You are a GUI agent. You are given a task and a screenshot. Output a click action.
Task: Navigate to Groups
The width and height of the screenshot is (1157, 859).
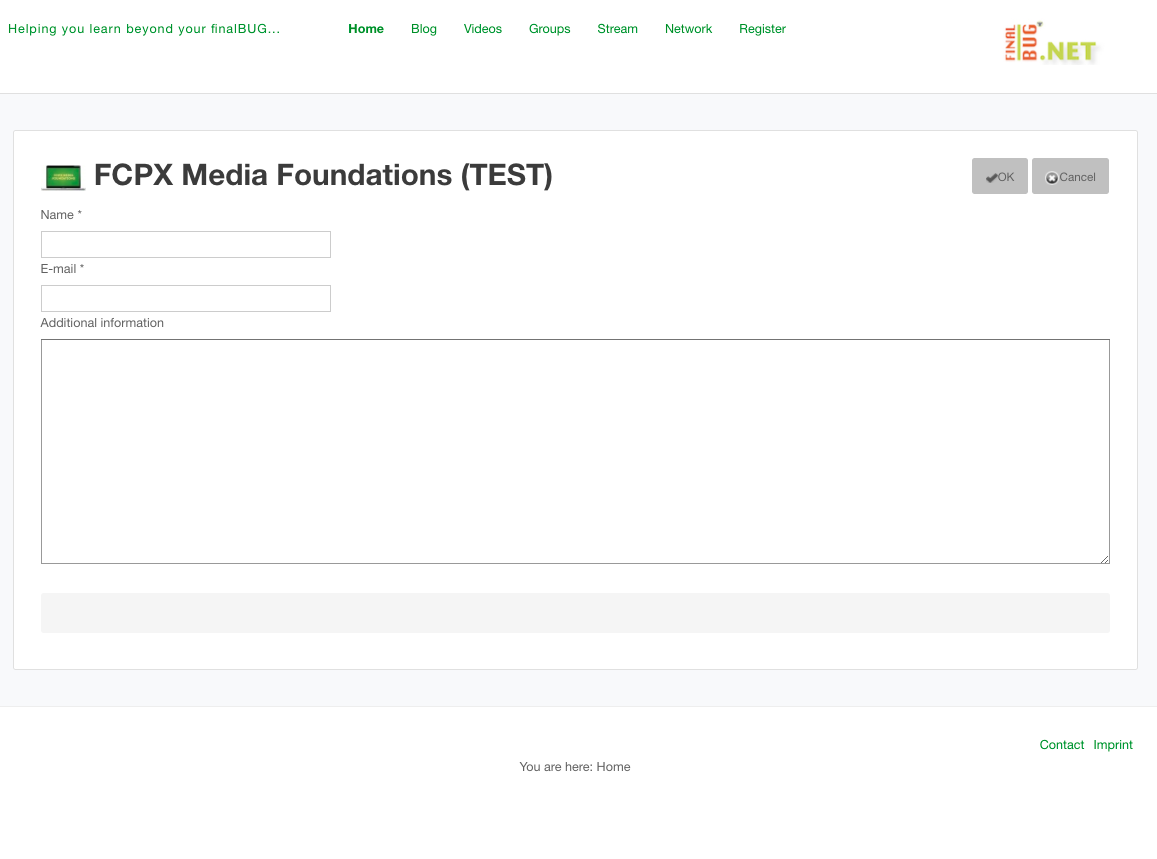tap(550, 29)
